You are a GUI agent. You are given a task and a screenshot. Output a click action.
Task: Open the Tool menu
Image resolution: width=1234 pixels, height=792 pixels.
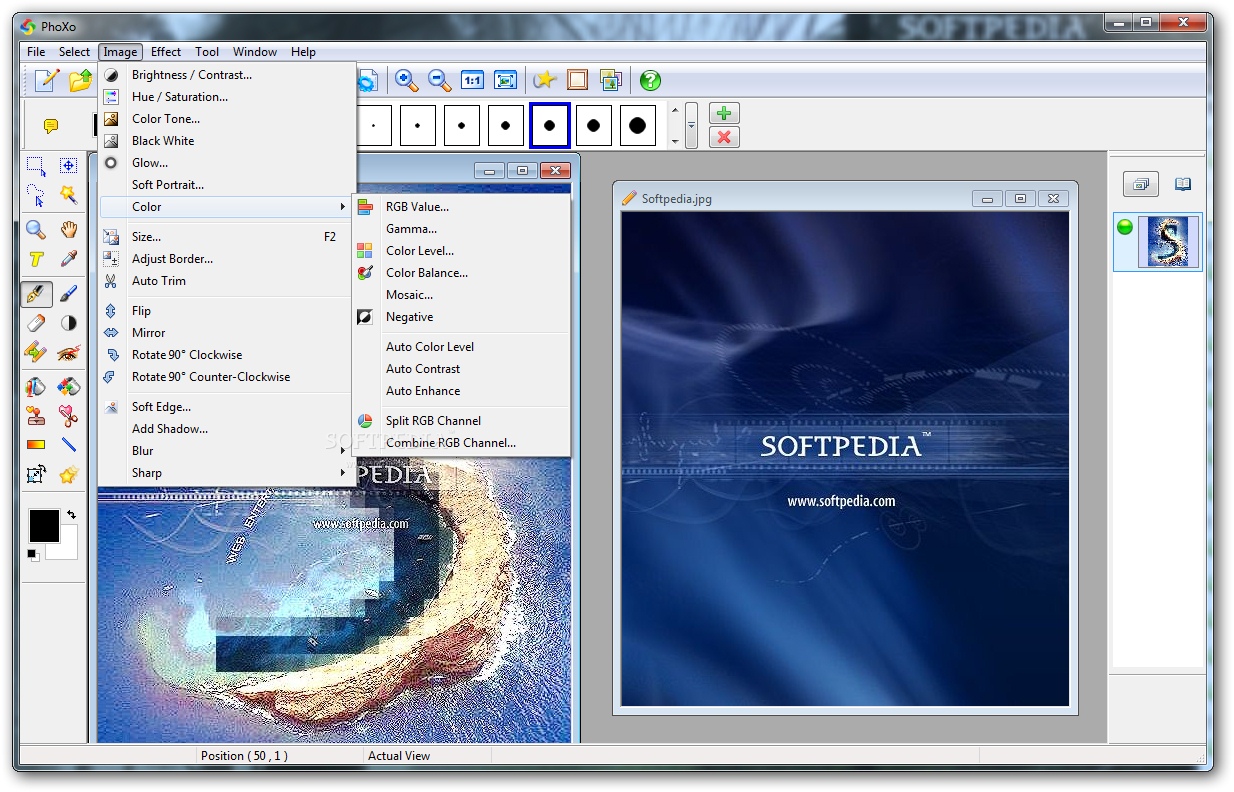207,52
